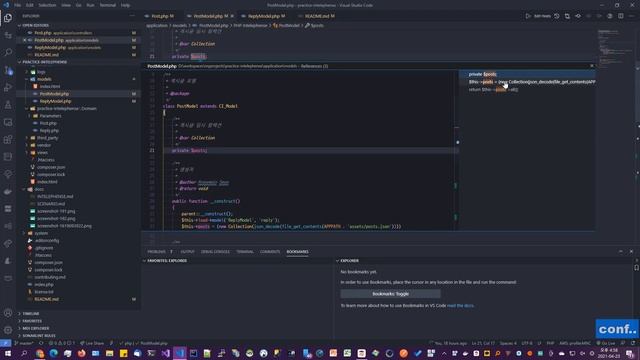The height and width of the screenshot is (360, 640).
Task: Collapse FAVORITES: EXPLORER in bottom panel
Action: [x=167, y=260]
